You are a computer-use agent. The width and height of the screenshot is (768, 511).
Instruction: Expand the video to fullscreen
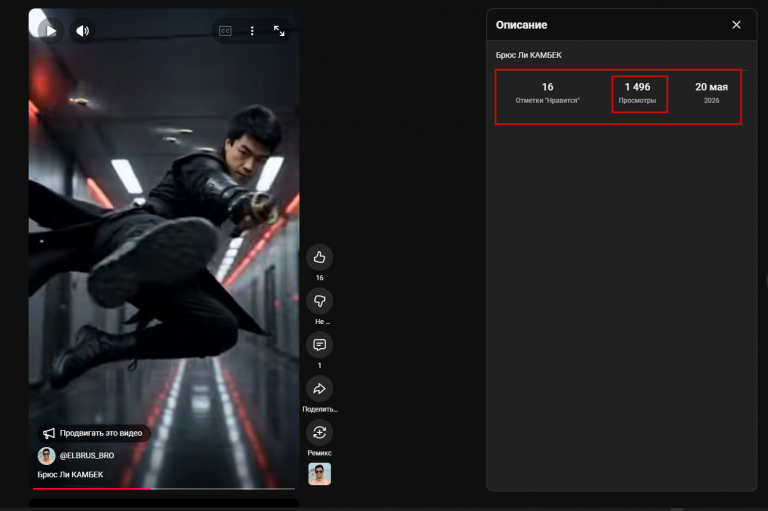[279, 31]
